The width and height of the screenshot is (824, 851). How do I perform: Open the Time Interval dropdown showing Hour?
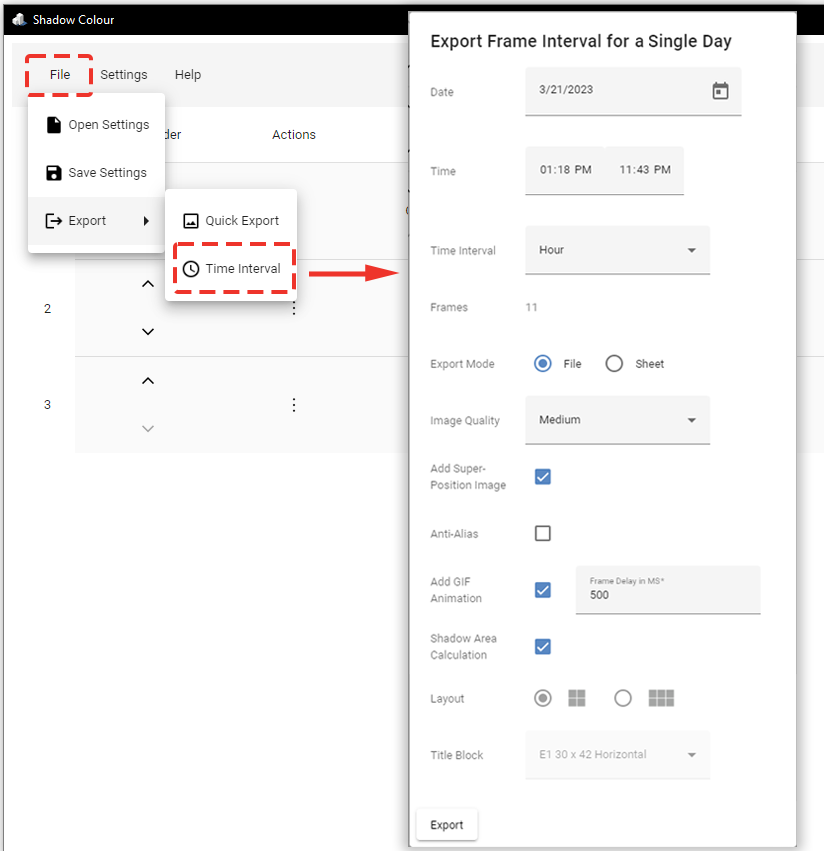coord(617,250)
